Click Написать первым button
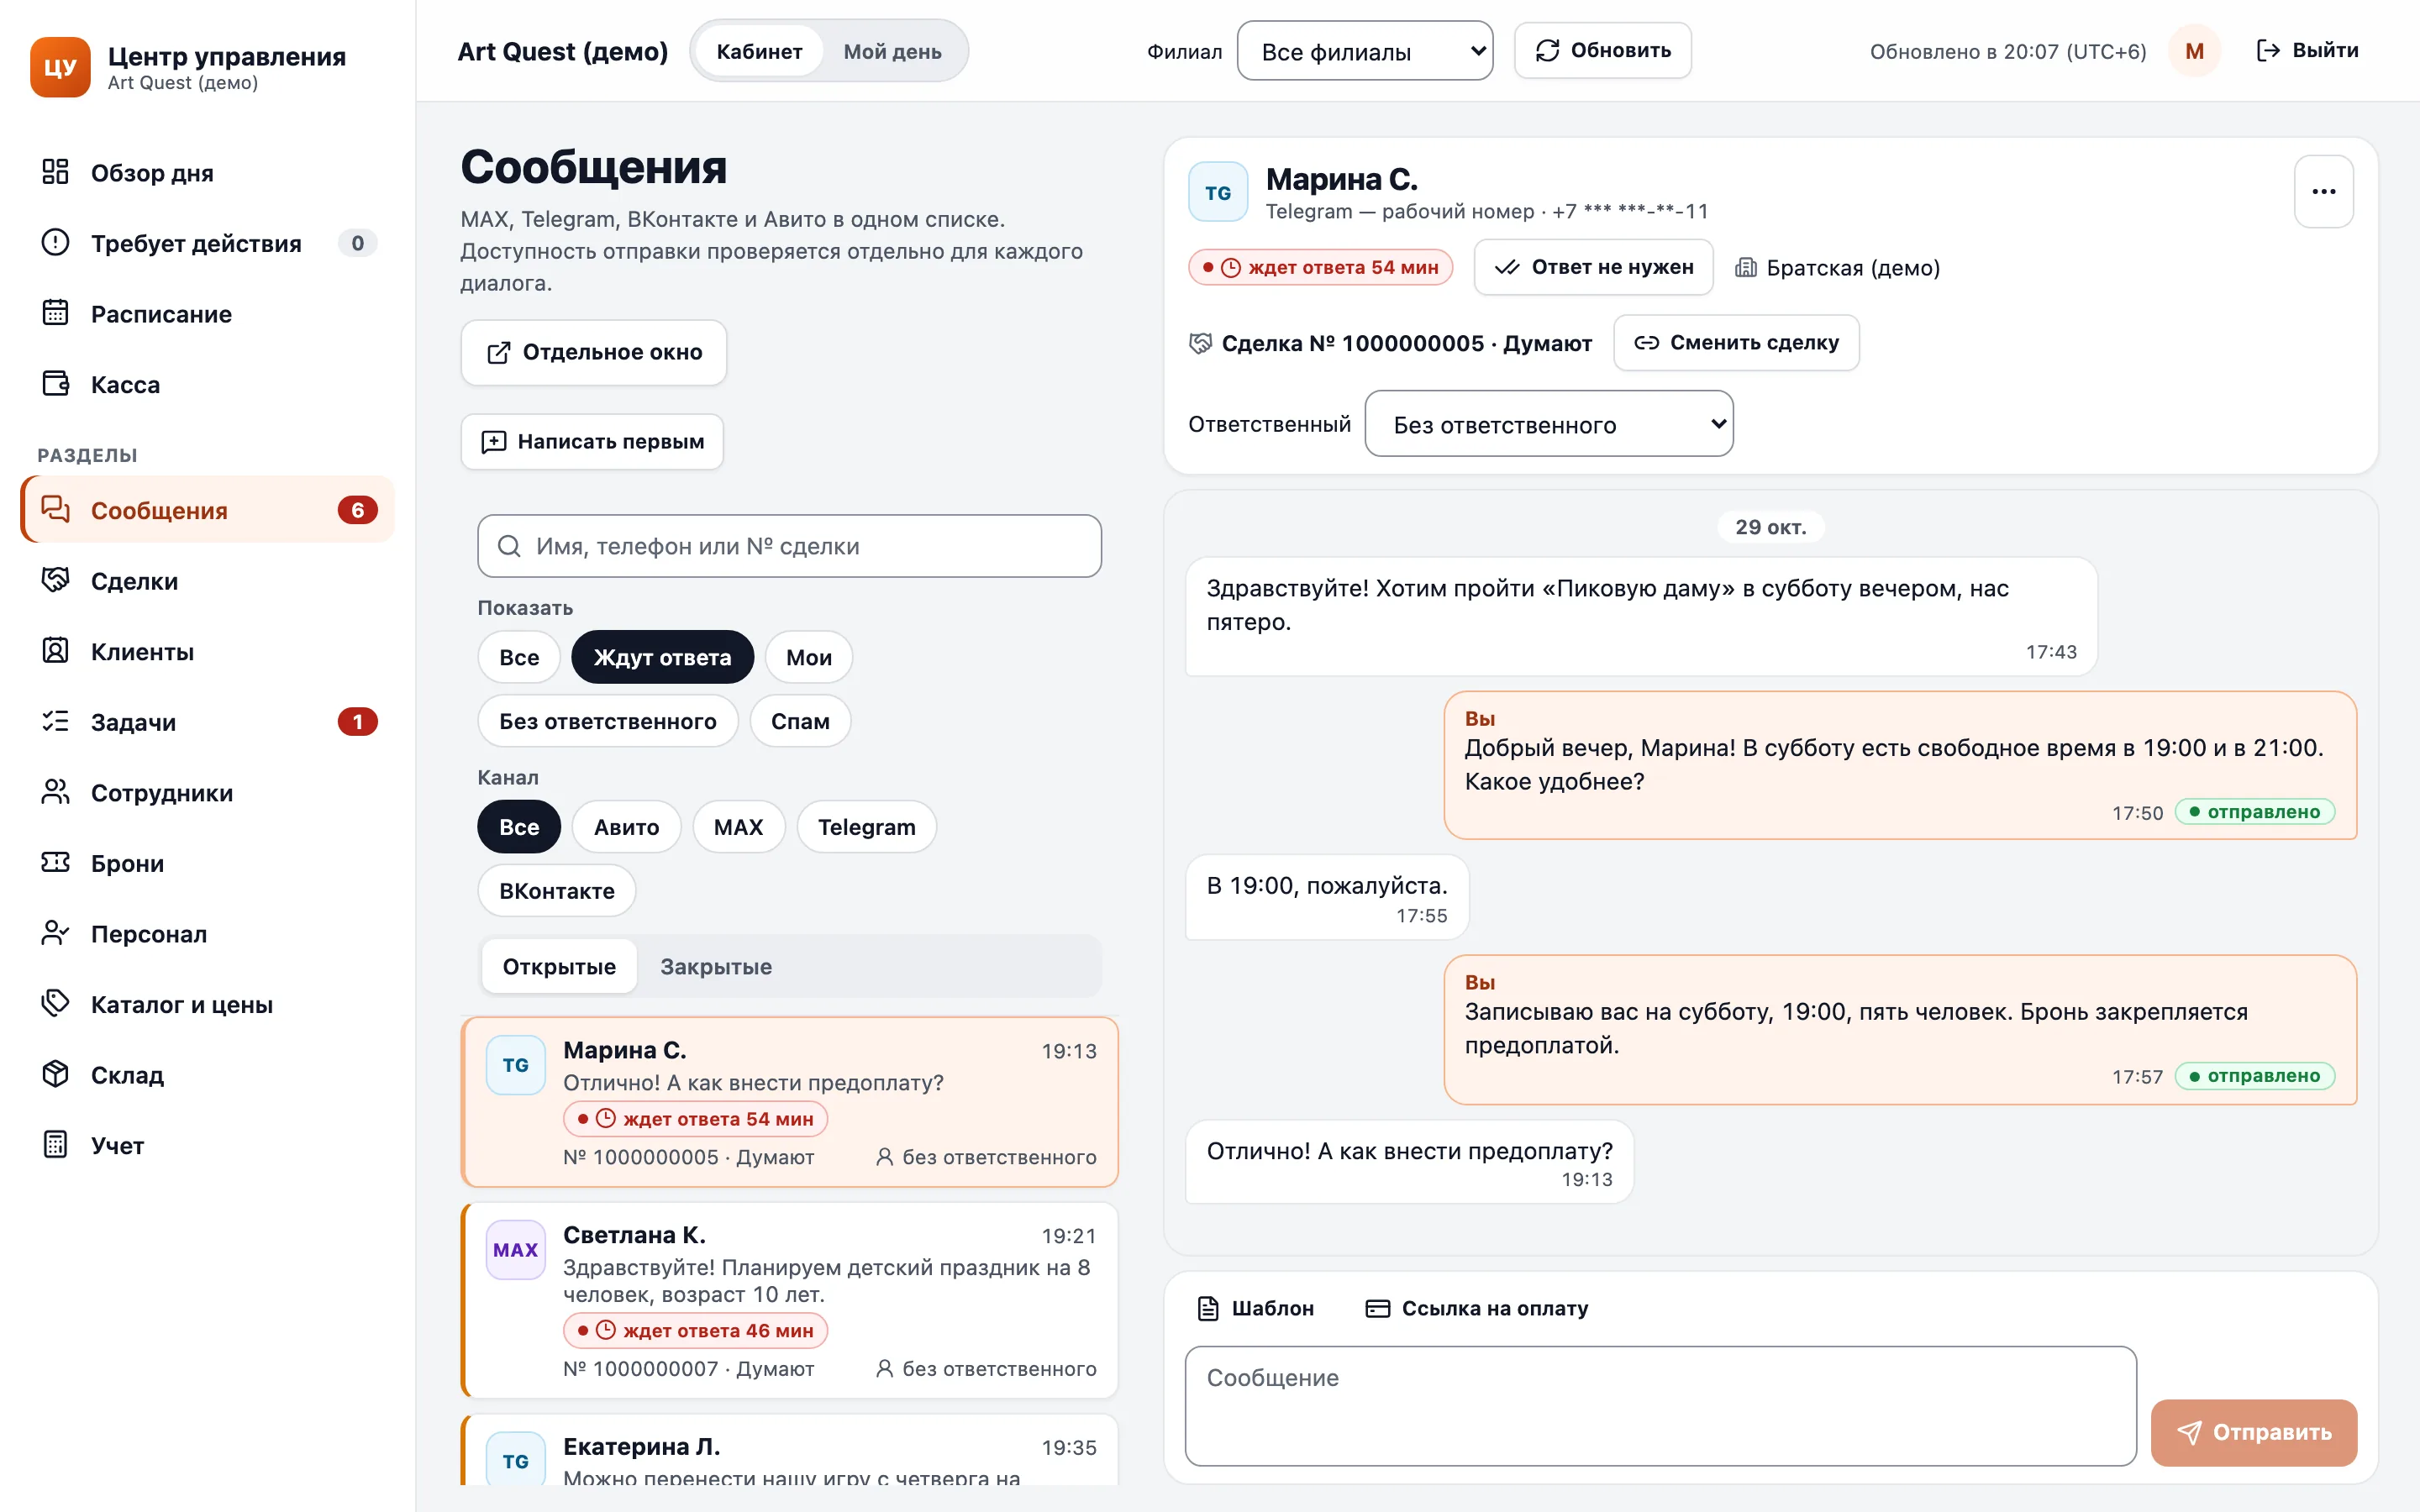 pos(592,441)
